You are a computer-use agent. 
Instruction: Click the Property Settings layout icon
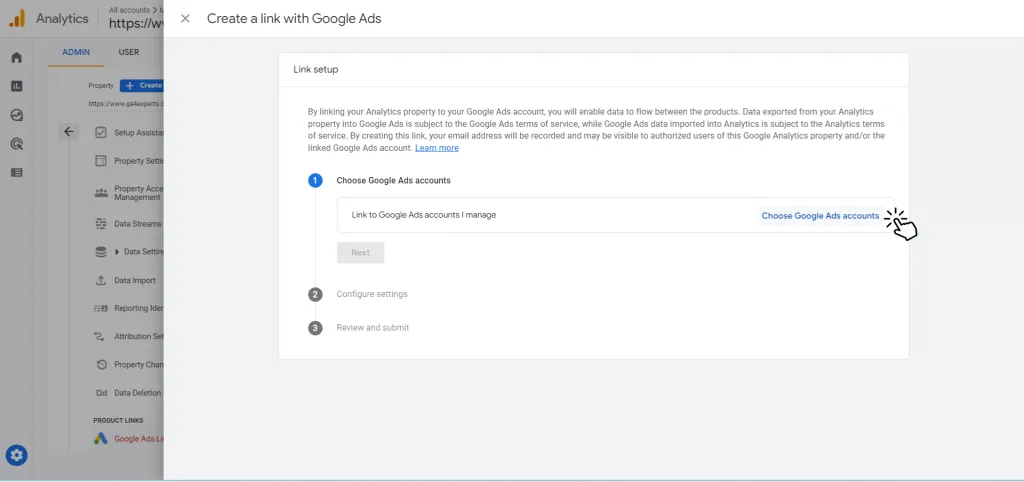tap(101, 161)
